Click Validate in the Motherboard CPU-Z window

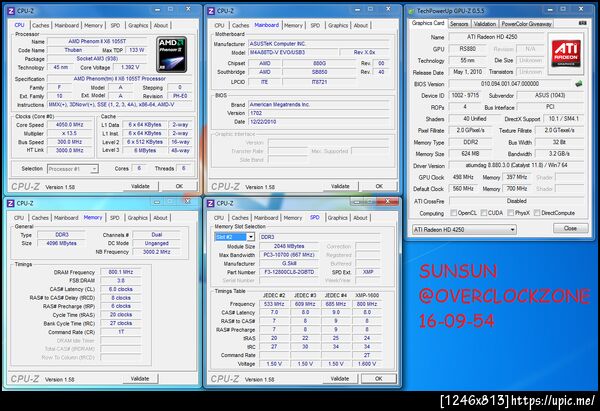point(340,186)
